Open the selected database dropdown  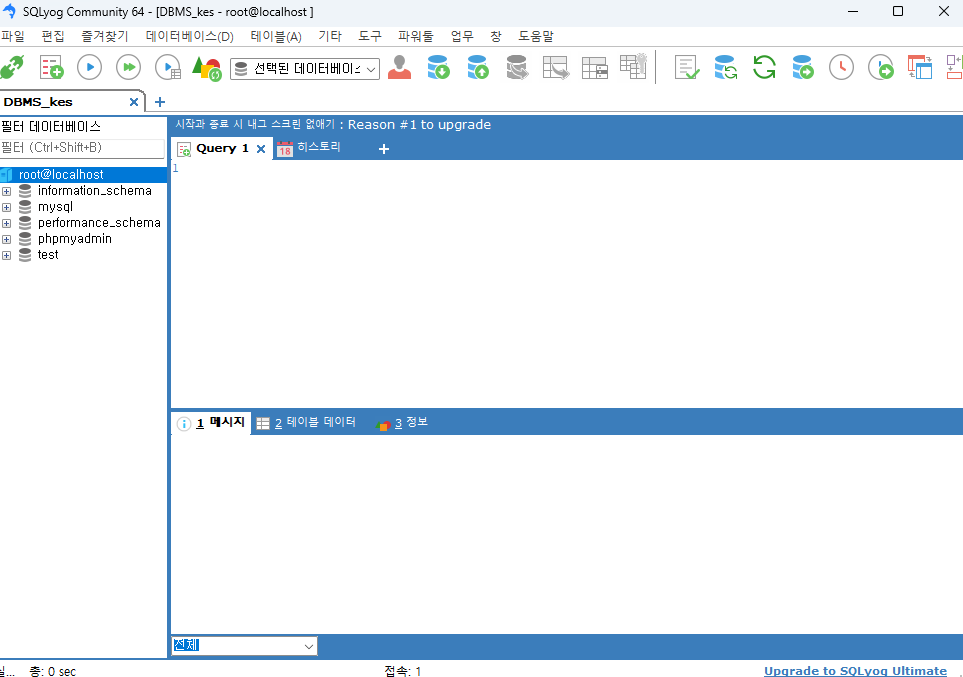pyautogui.click(x=305, y=69)
